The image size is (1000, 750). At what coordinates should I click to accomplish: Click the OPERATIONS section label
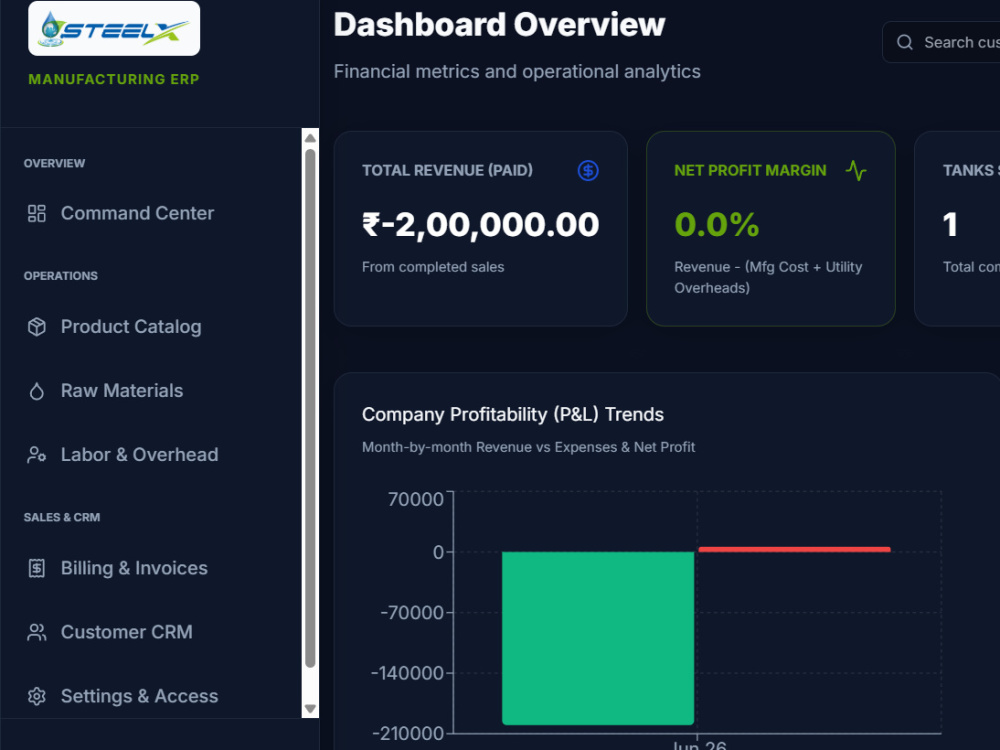61,276
